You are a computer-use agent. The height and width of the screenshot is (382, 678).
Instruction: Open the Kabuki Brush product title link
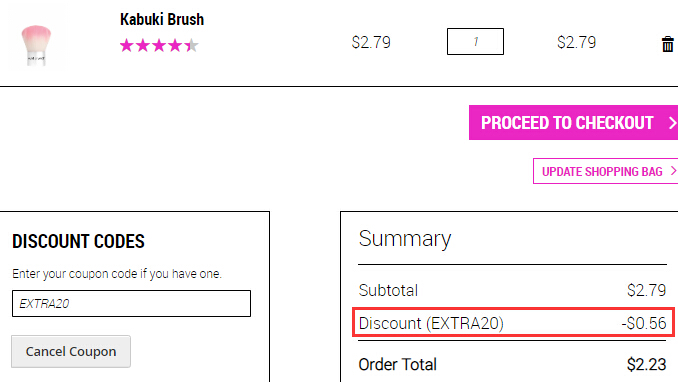click(162, 19)
